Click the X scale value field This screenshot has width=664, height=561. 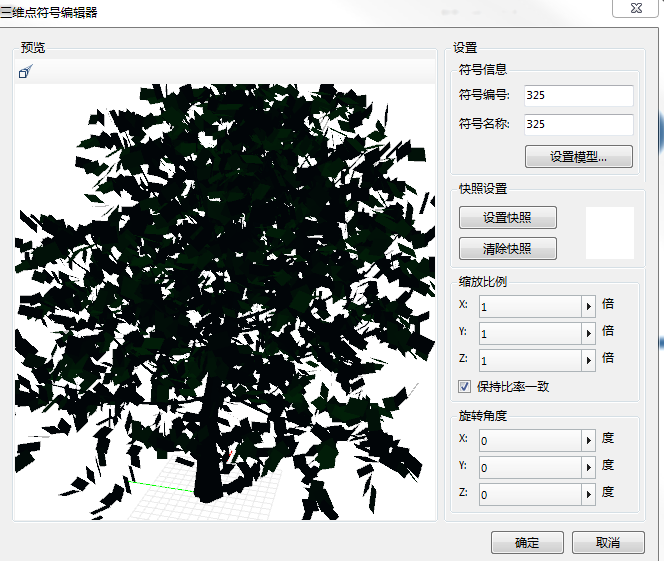tap(530, 307)
